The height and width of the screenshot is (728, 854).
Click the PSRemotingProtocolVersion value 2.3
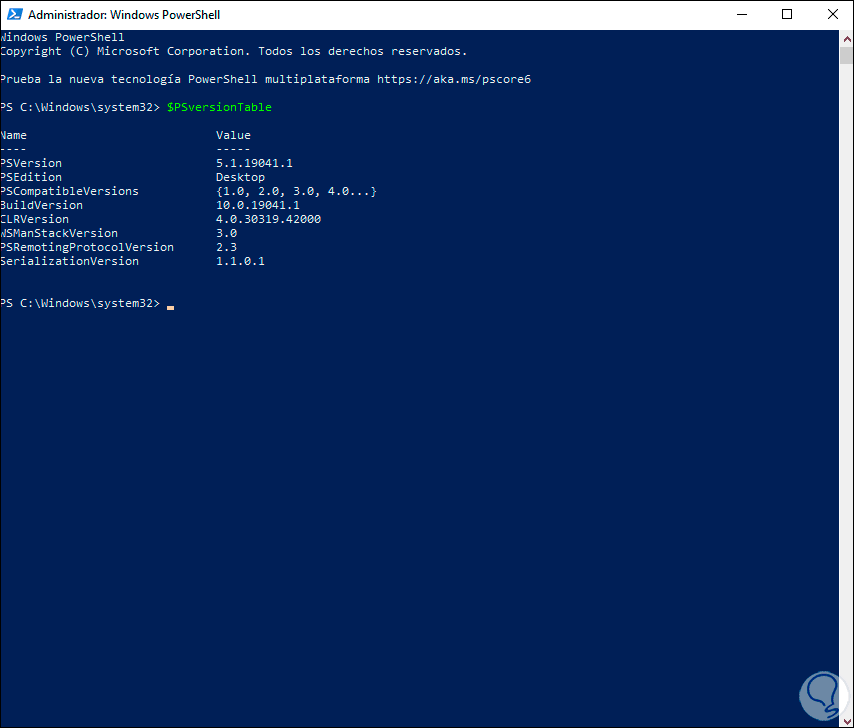(x=226, y=246)
